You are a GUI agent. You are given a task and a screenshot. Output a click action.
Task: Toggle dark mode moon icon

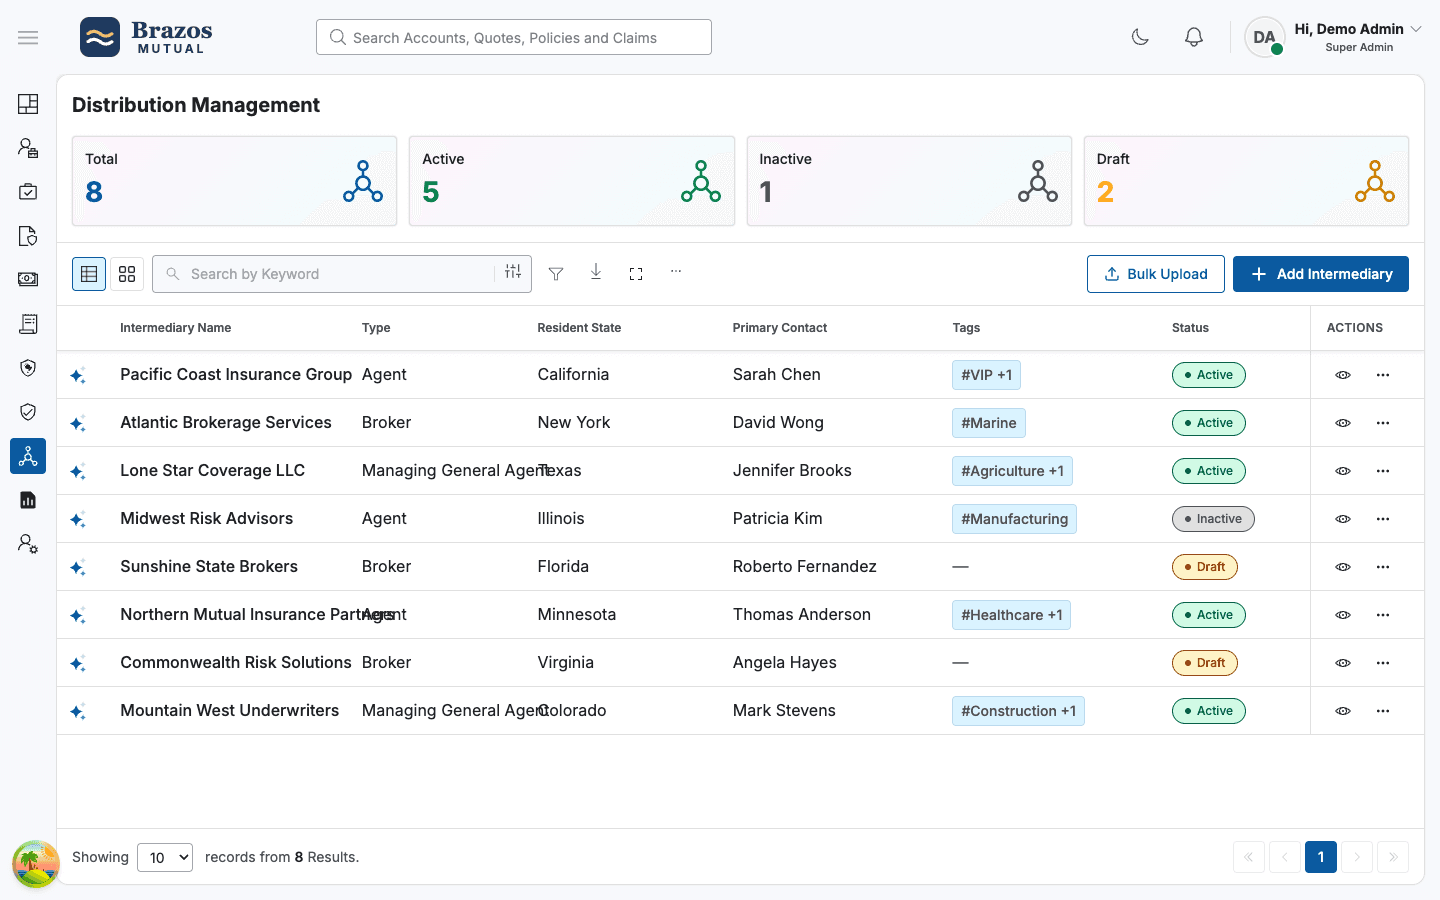1140,37
